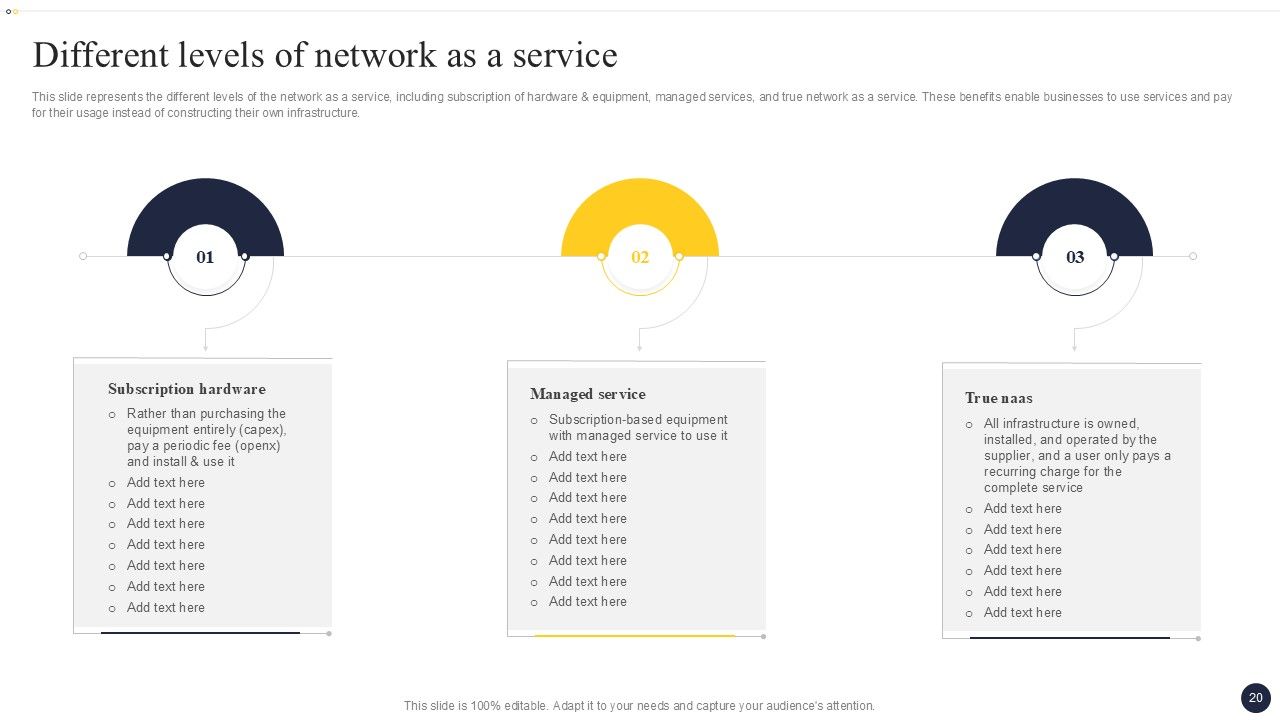The width and height of the screenshot is (1280, 720).
Task: Click the slide title "Different levels of network as a service"
Action: click(x=325, y=55)
